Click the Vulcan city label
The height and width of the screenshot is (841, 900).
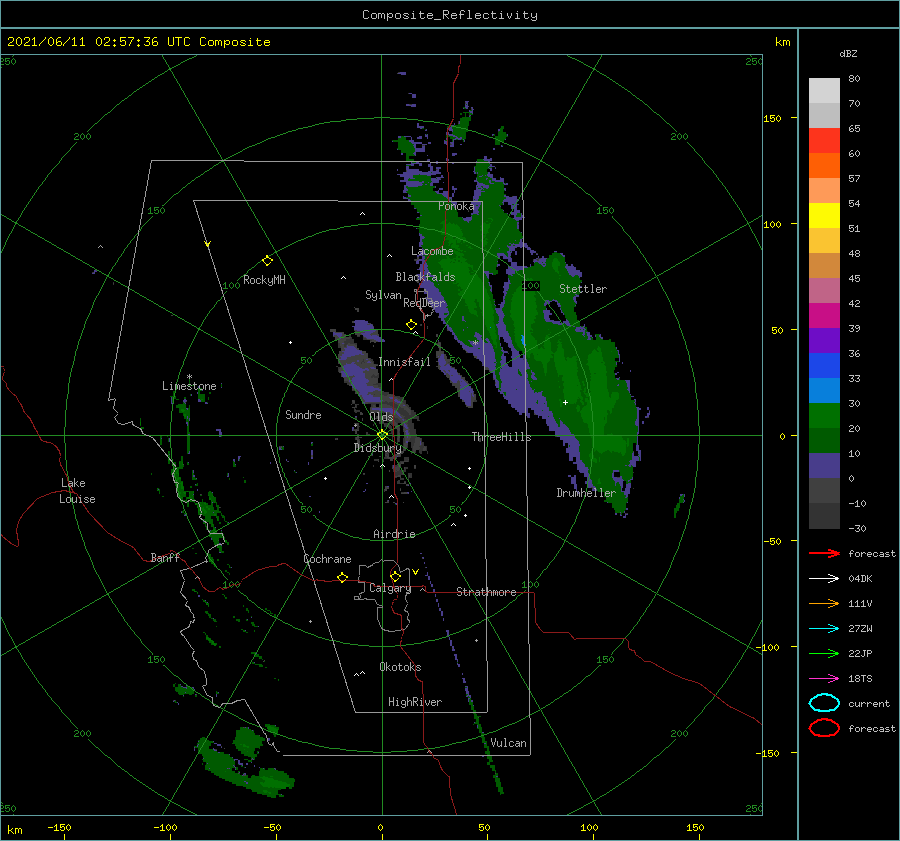point(508,743)
